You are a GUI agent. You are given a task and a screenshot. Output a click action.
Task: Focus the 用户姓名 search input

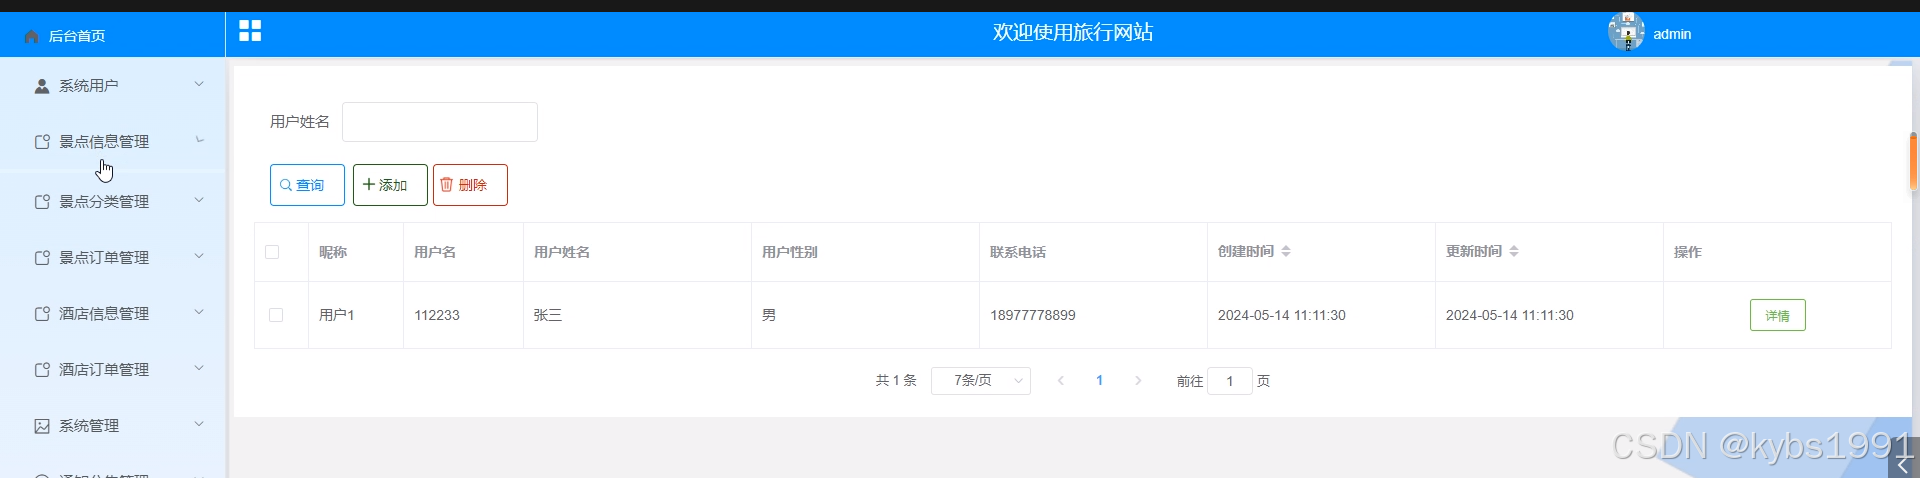tap(440, 122)
